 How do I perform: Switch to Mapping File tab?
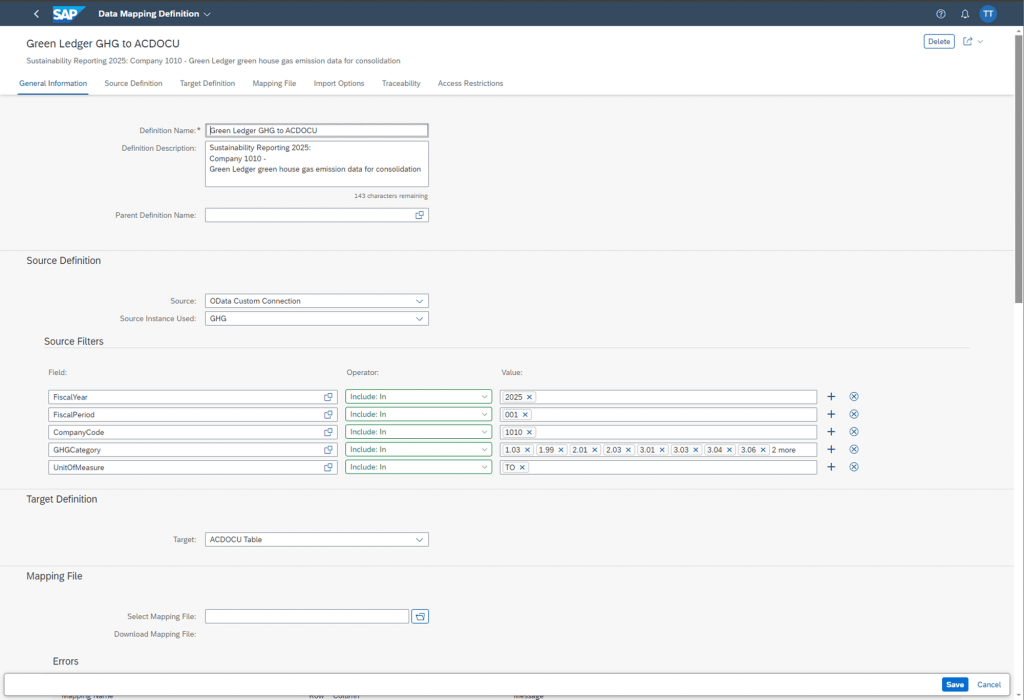coord(274,84)
